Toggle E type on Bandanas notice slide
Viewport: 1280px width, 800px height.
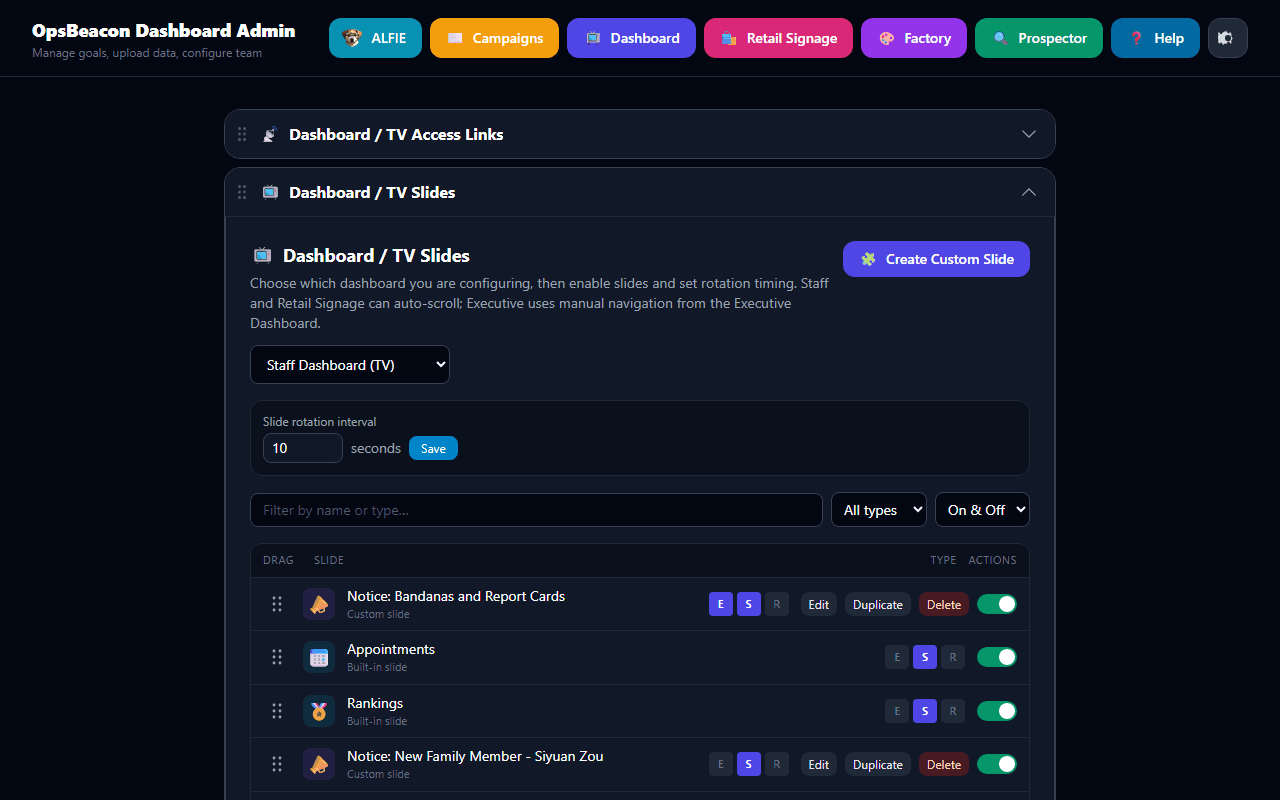[721, 604]
